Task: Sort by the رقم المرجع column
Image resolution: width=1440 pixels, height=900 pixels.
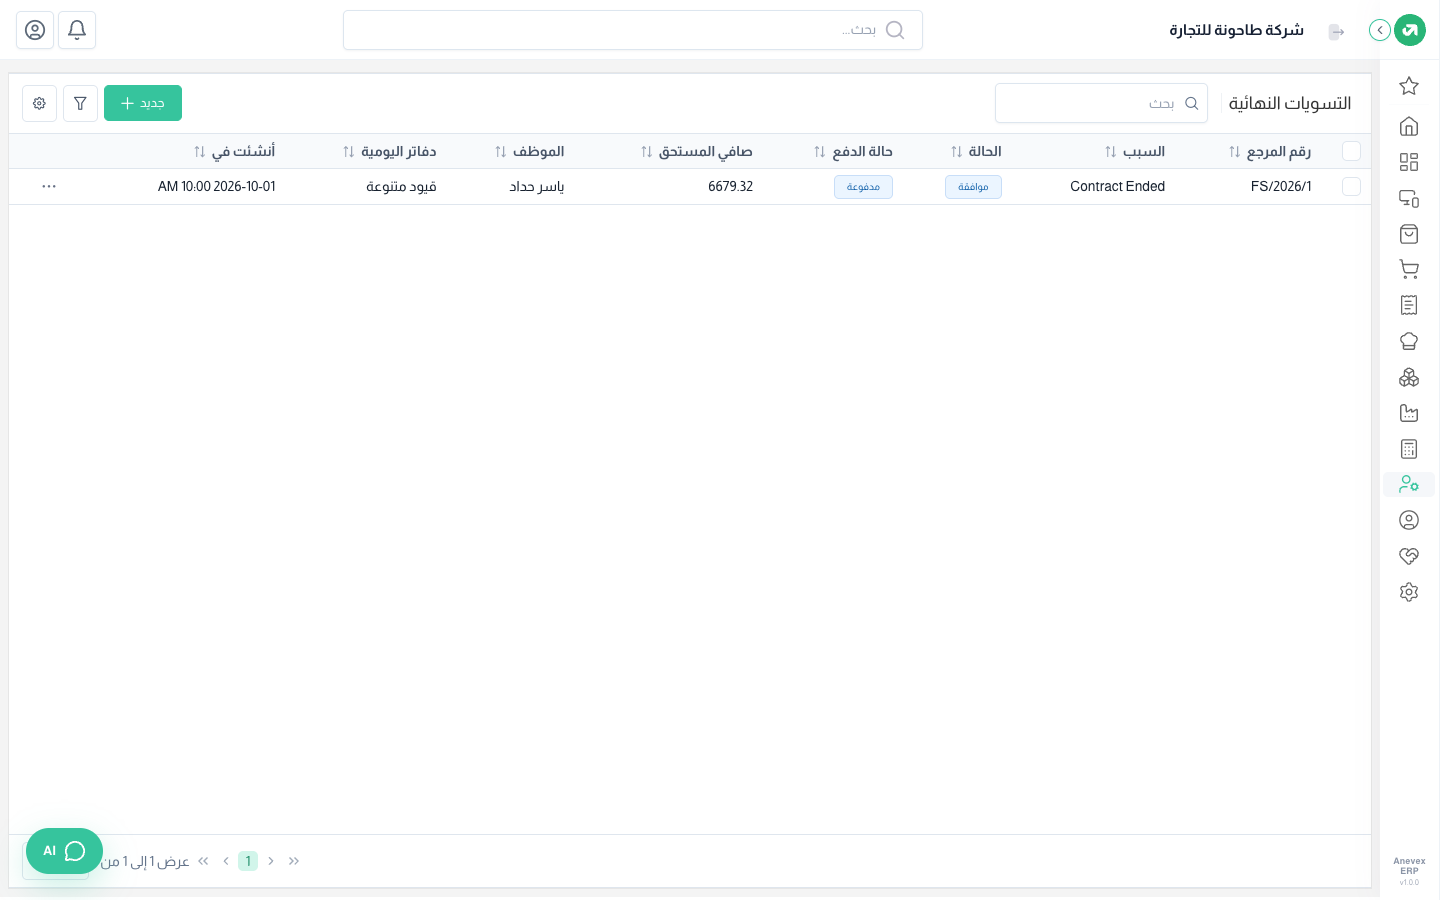Action: pyautogui.click(x=1270, y=152)
